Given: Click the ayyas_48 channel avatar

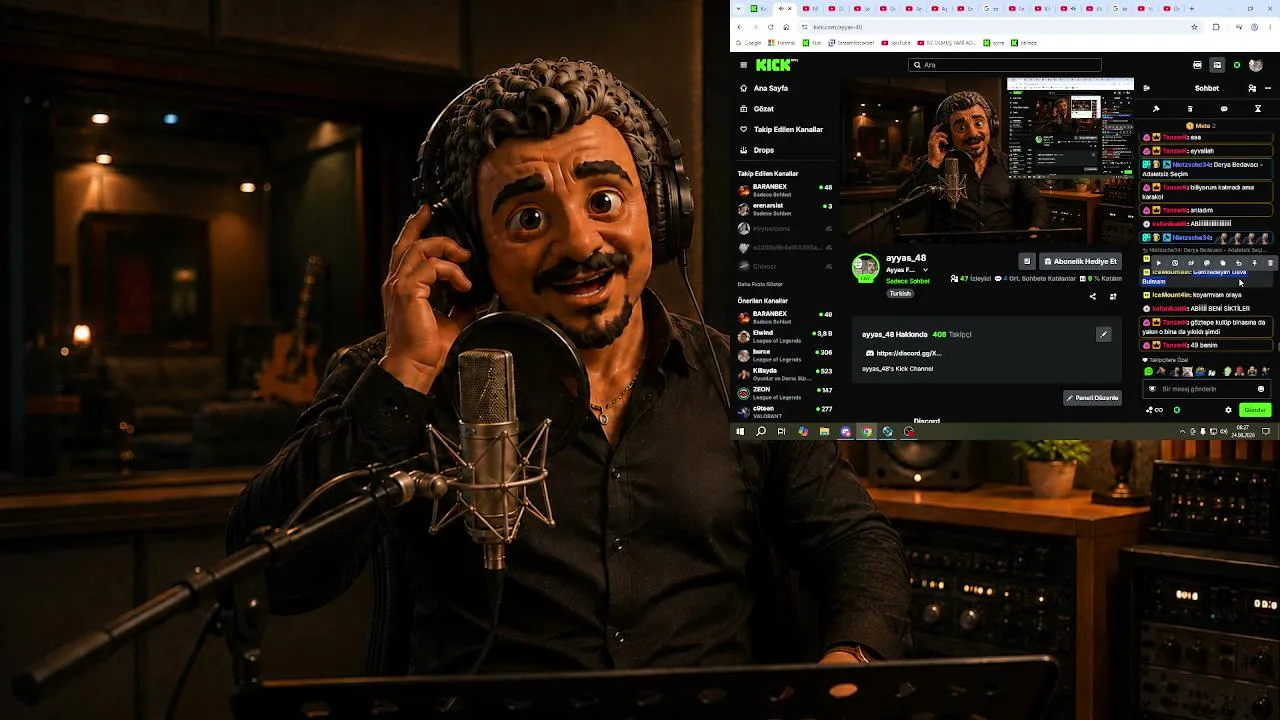Looking at the screenshot, I should (865, 267).
